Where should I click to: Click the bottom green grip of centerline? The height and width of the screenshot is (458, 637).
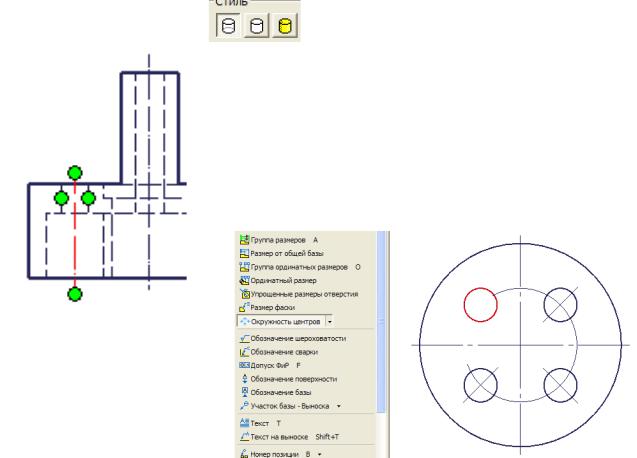75,294
